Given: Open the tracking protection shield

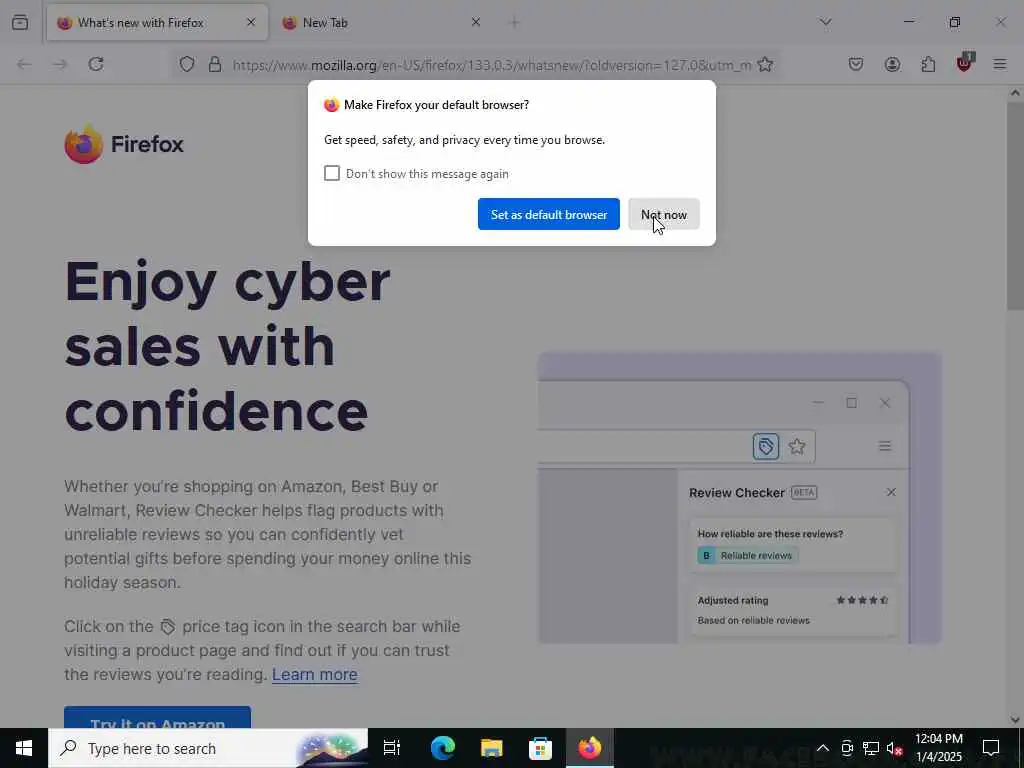Looking at the screenshot, I should [x=187, y=64].
